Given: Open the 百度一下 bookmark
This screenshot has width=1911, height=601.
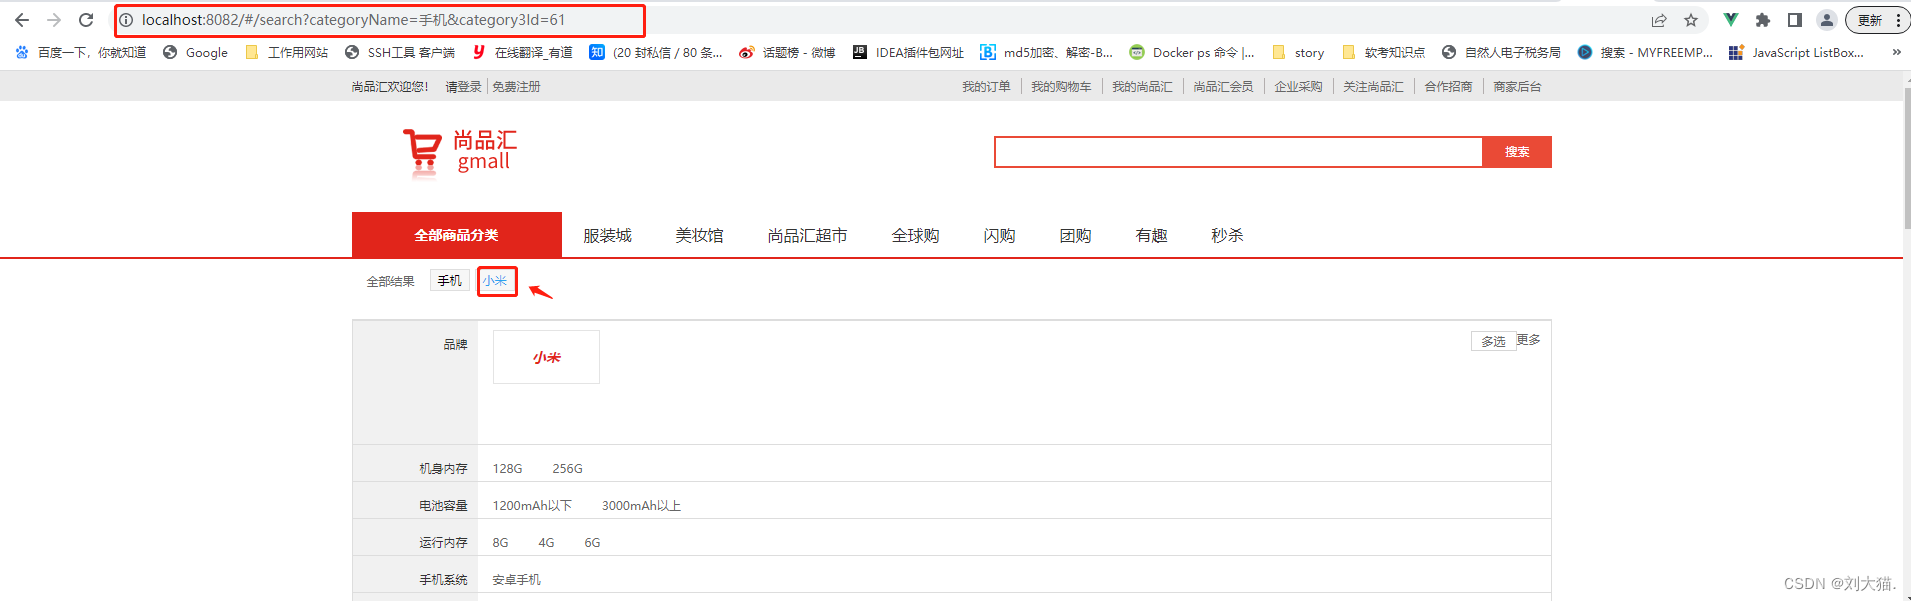Looking at the screenshot, I should click(x=80, y=52).
